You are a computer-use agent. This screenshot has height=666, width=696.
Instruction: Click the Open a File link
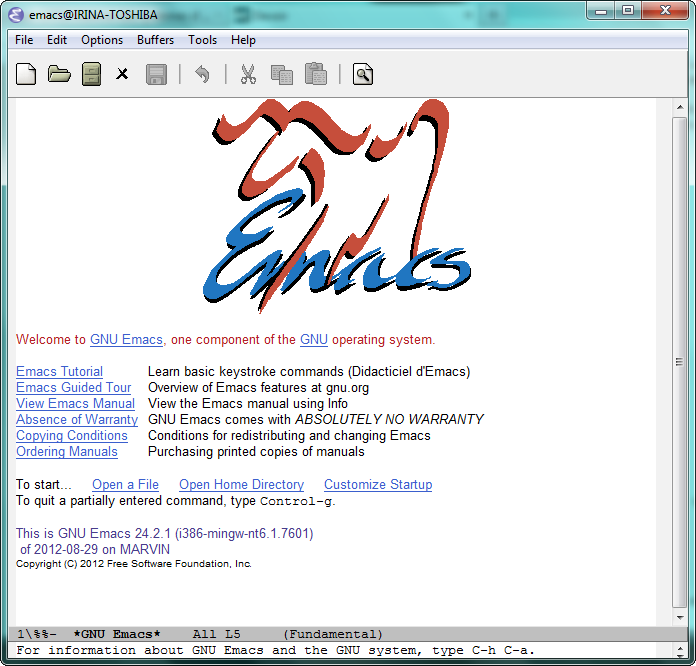coord(125,484)
